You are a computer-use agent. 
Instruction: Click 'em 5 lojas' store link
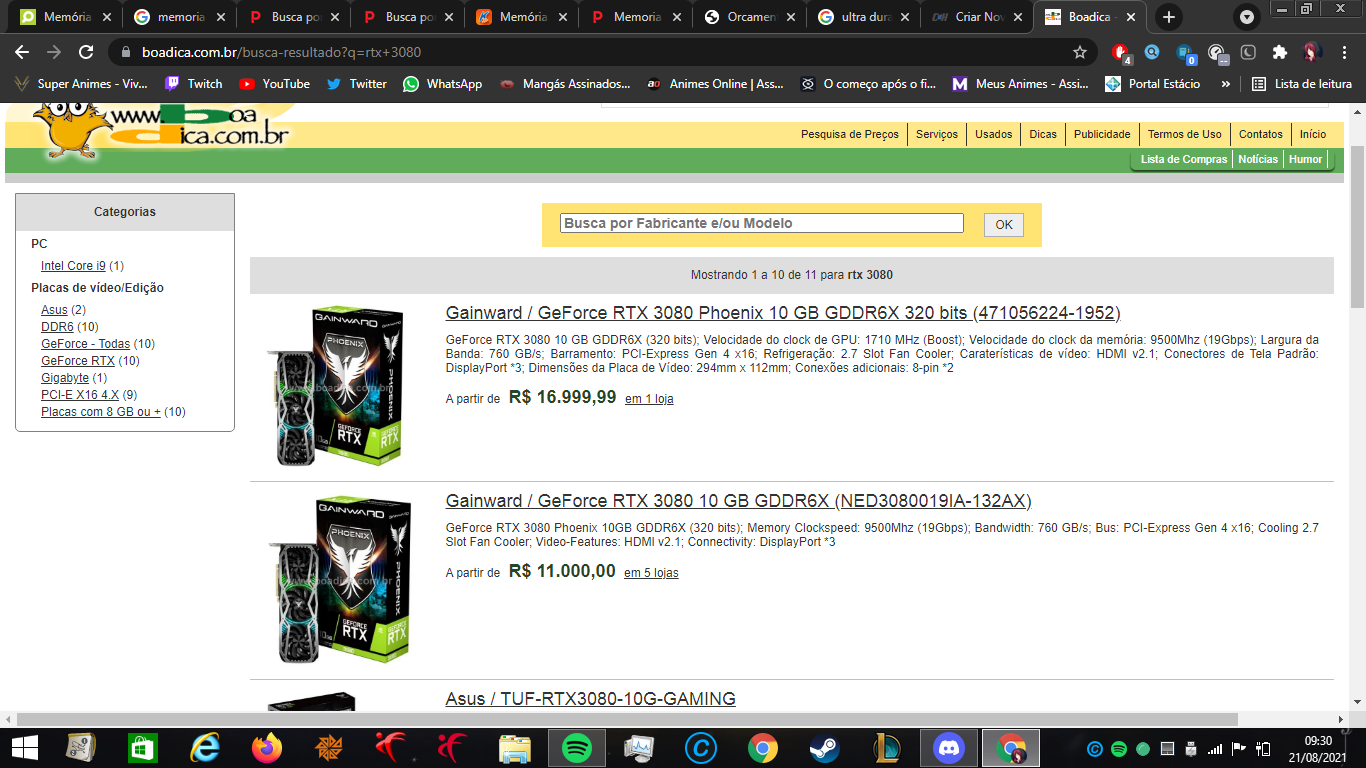pos(651,573)
